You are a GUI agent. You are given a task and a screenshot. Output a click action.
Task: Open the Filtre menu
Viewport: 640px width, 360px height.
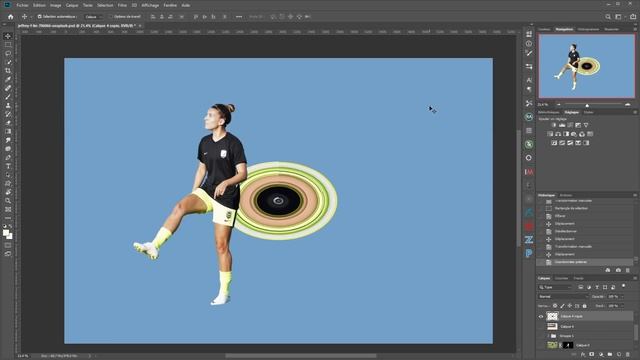[122, 5]
